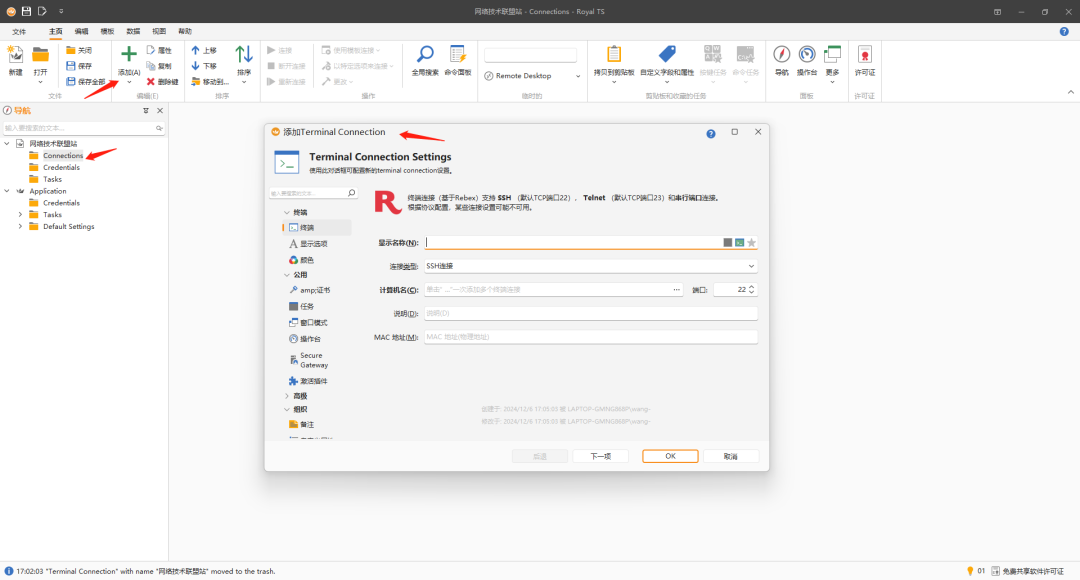This screenshot has height=580, width=1080.
Task: Expand the Default Settings folder
Action: 20,227
